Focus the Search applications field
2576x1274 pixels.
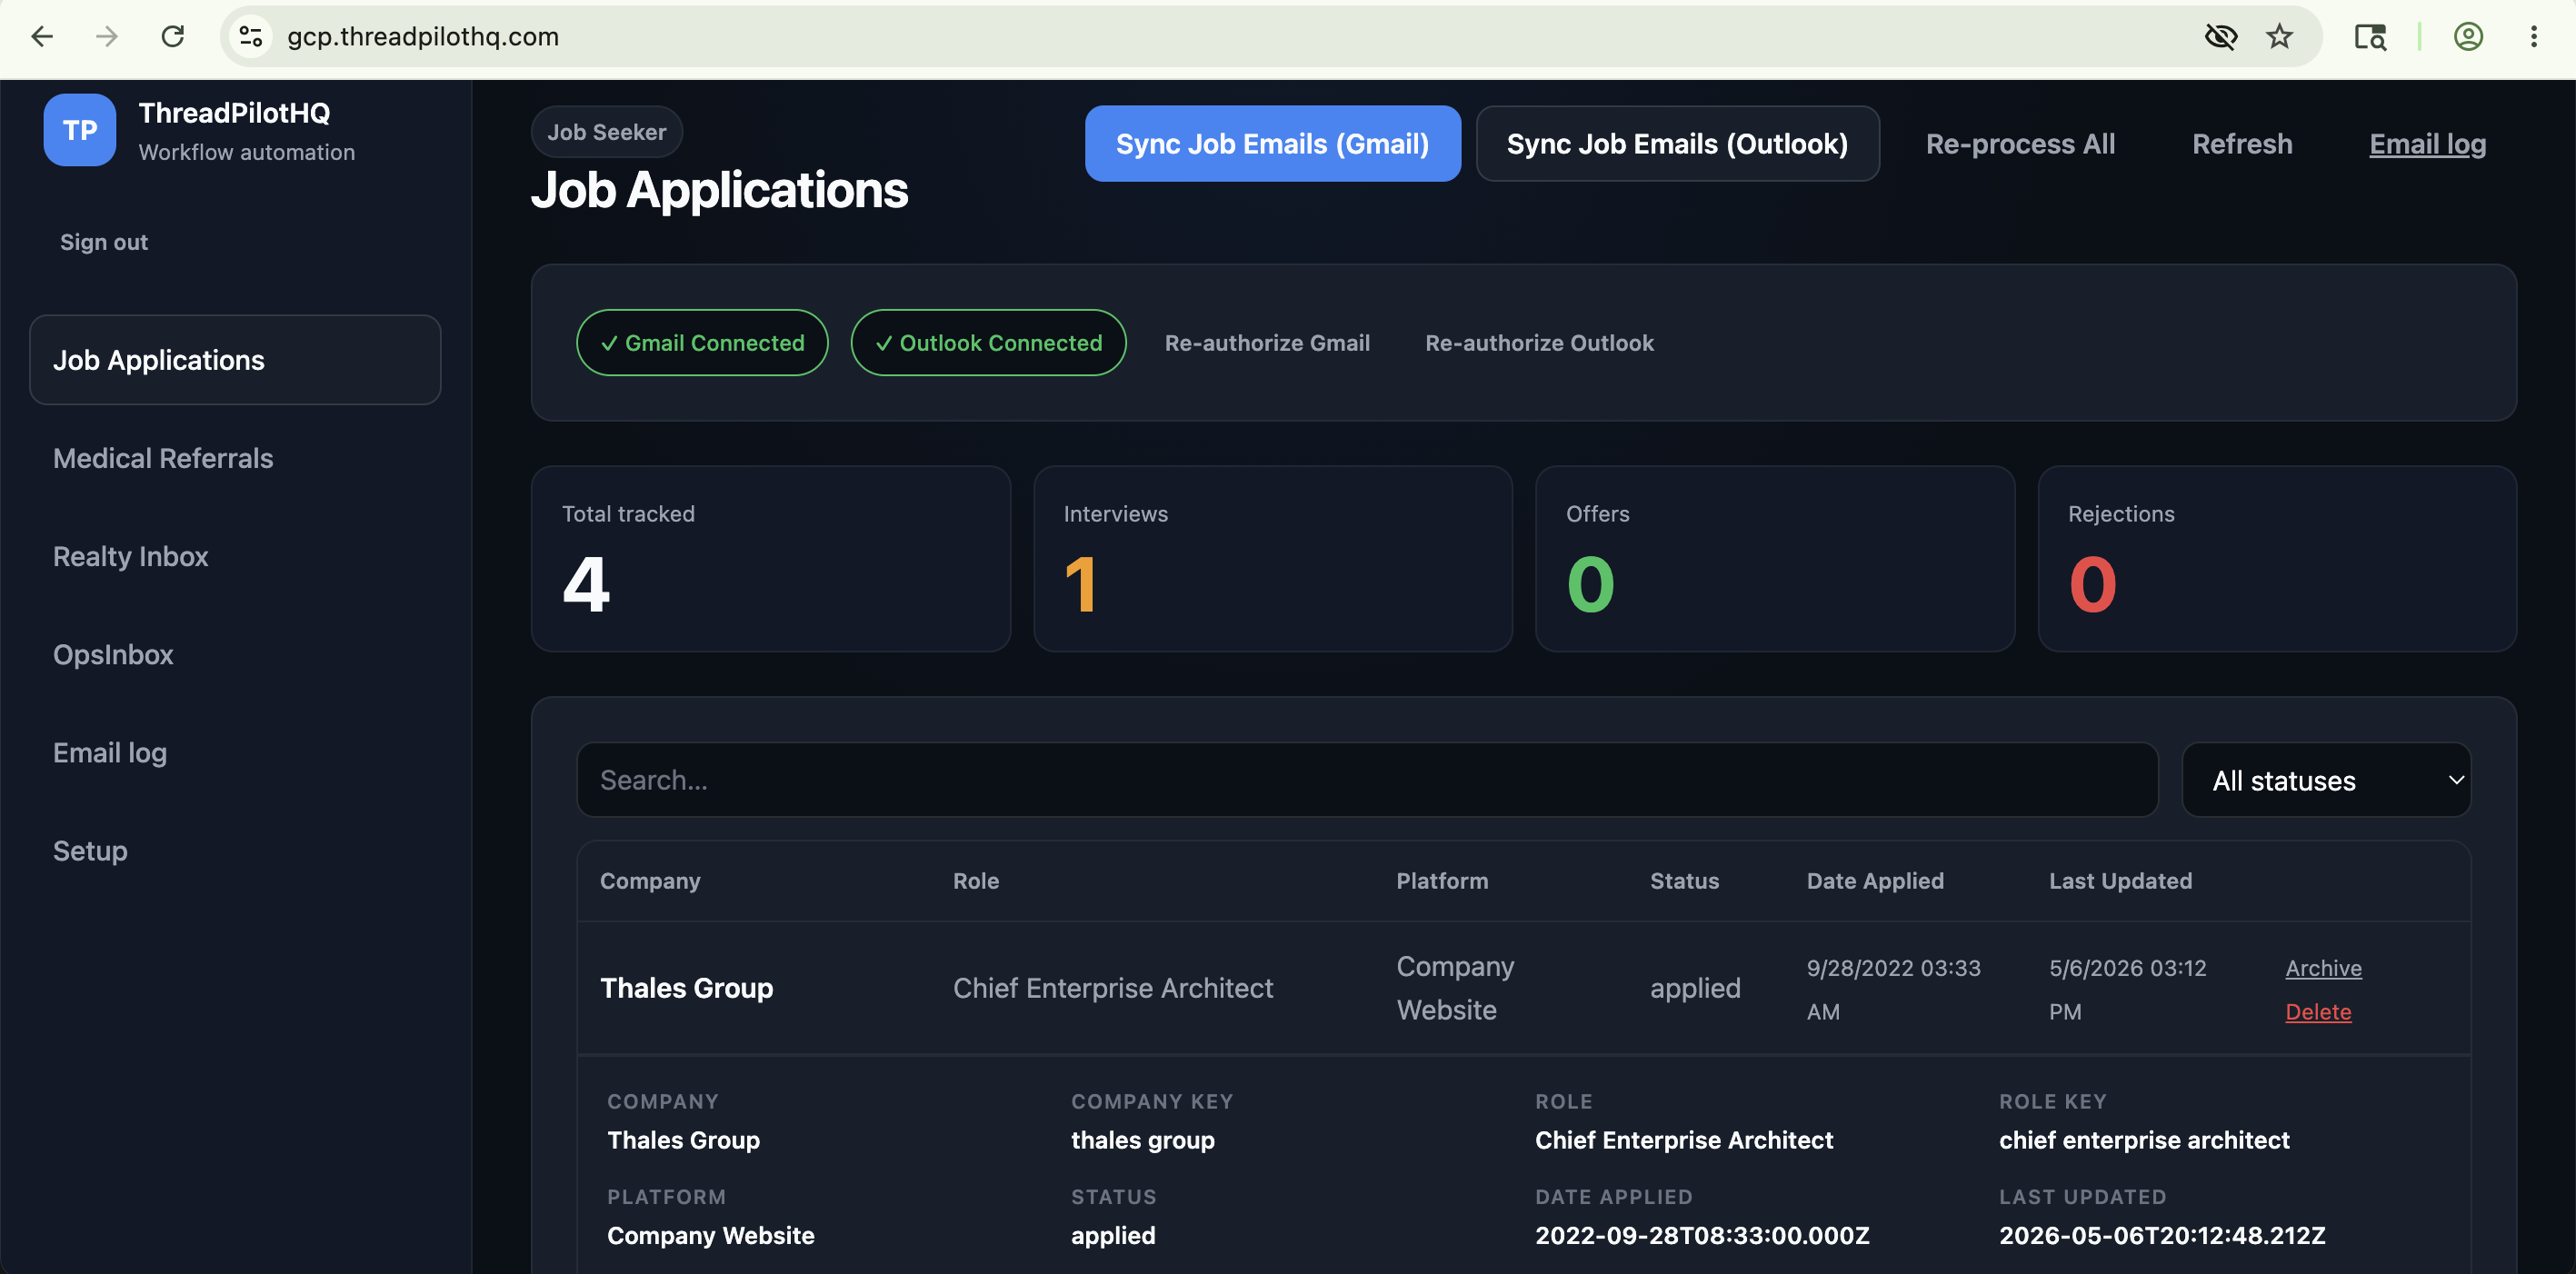[x=1367, y=780]
